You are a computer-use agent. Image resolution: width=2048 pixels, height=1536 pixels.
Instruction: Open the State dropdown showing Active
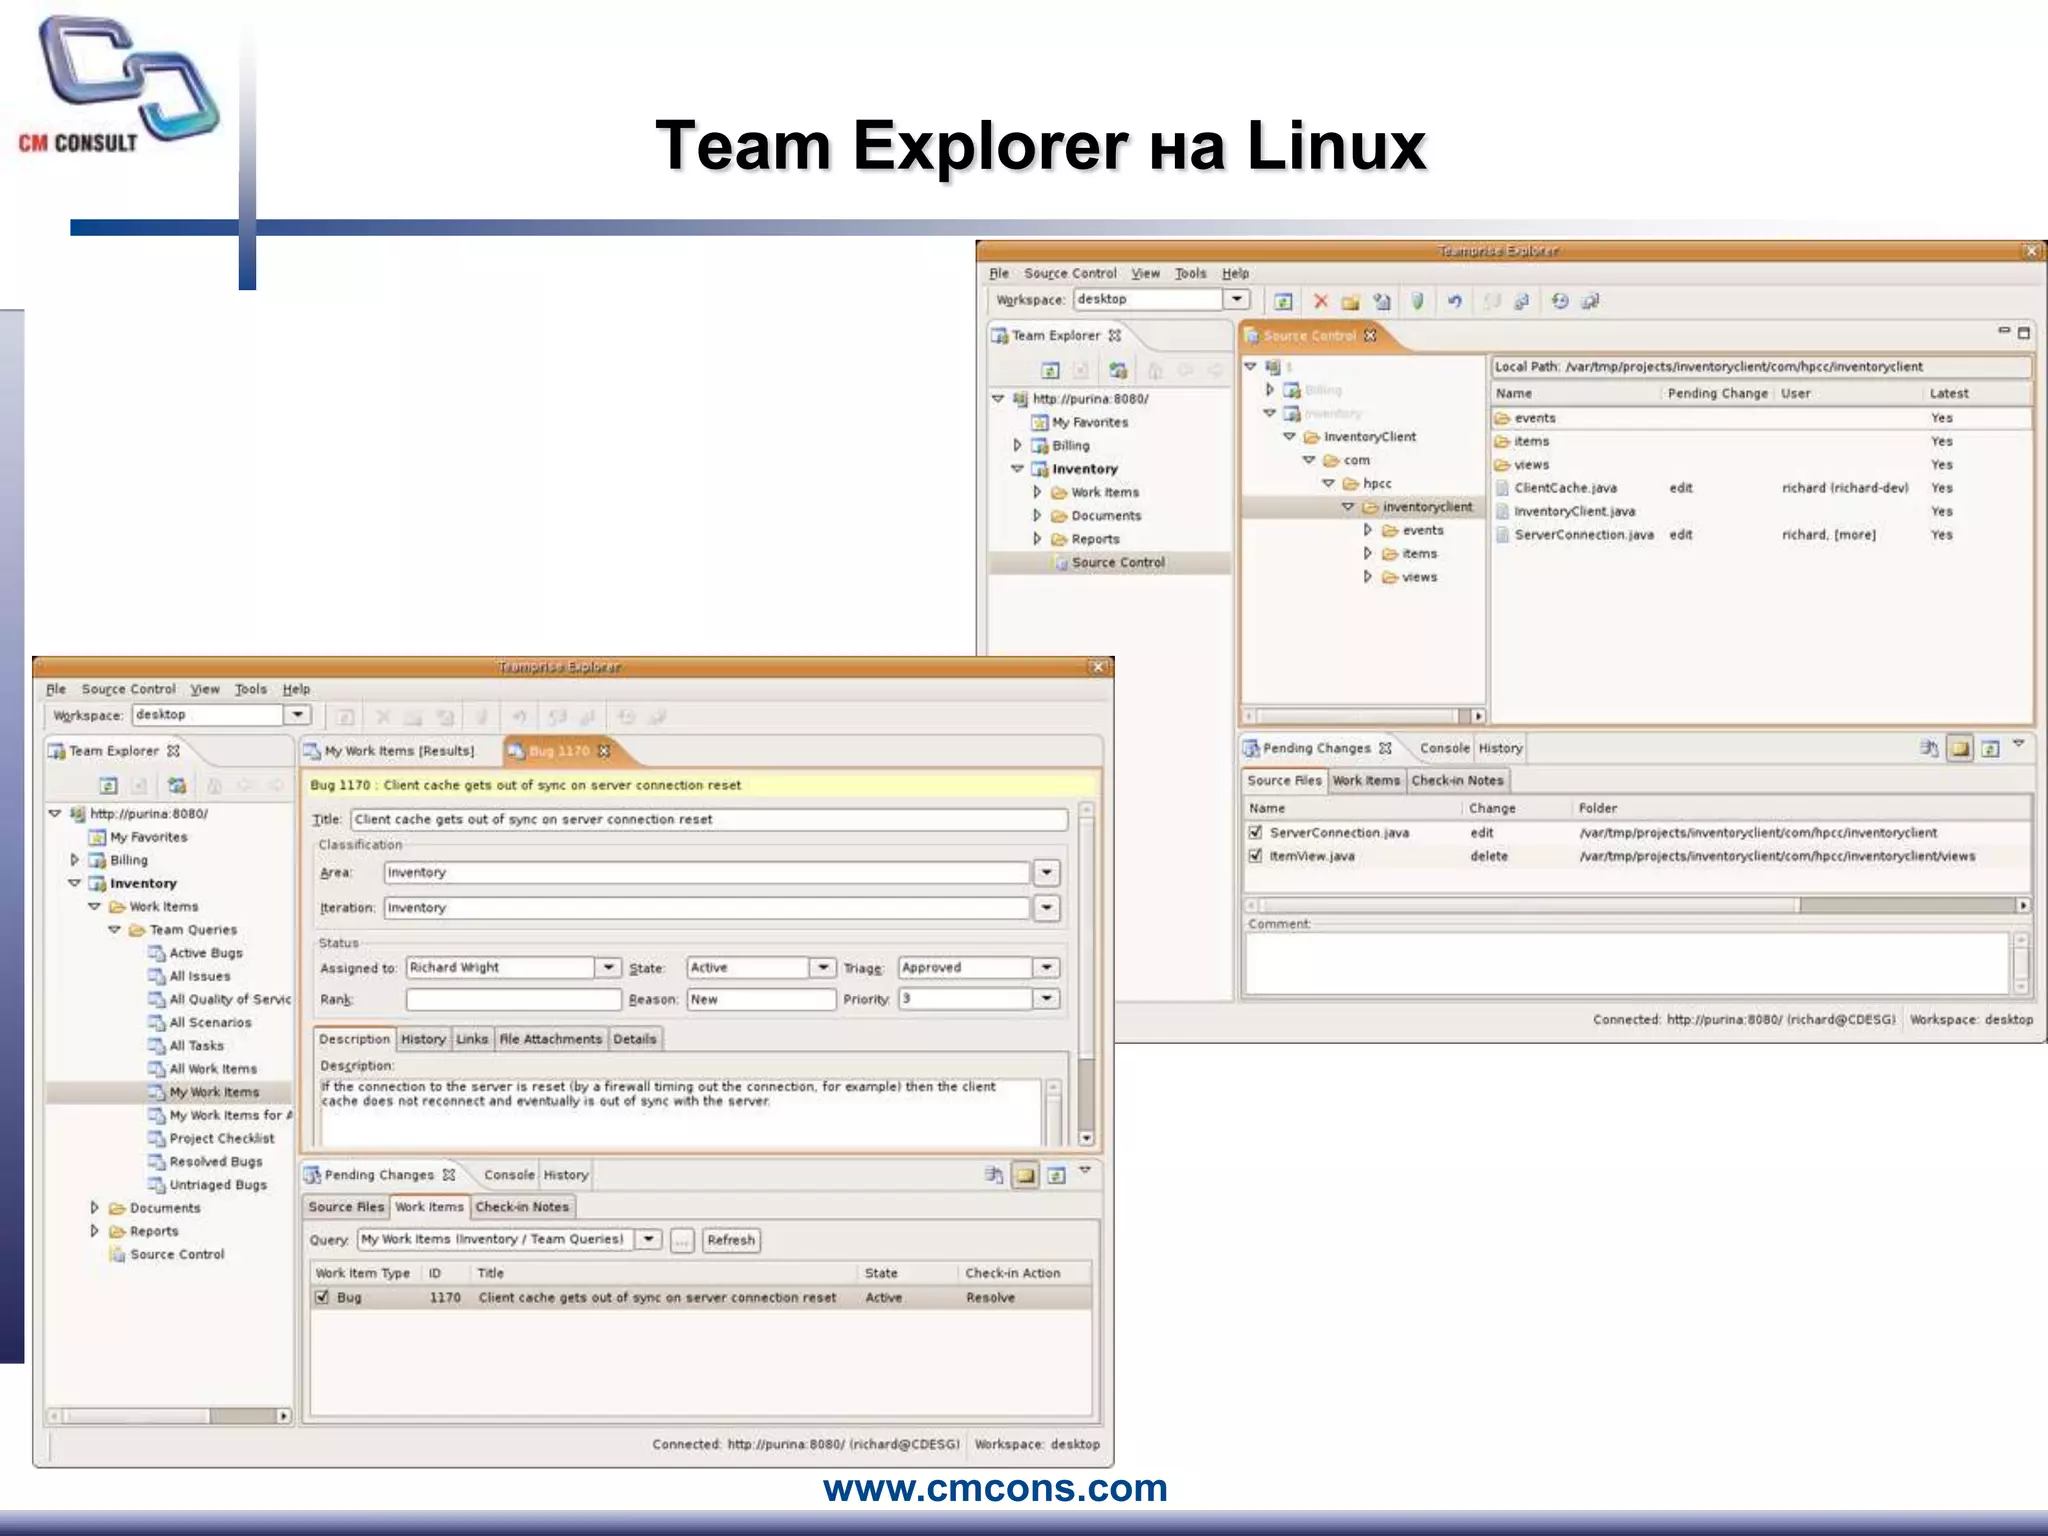coord(822,967)
